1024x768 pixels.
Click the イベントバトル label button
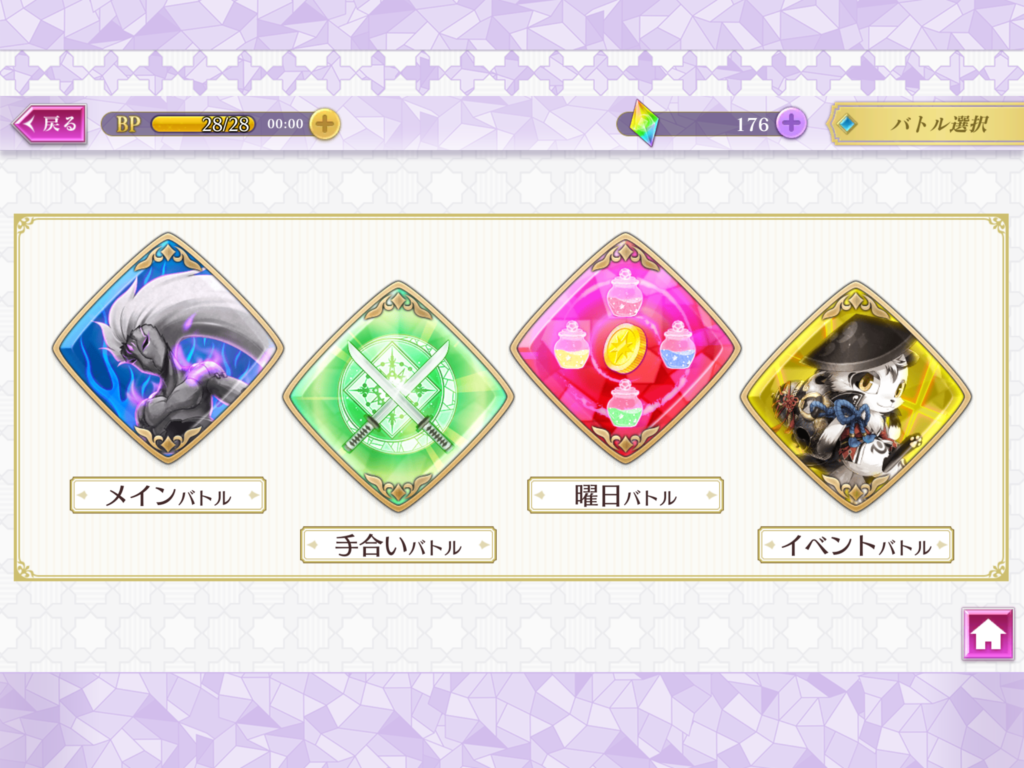pyautogui.click(x=856, y=545)
